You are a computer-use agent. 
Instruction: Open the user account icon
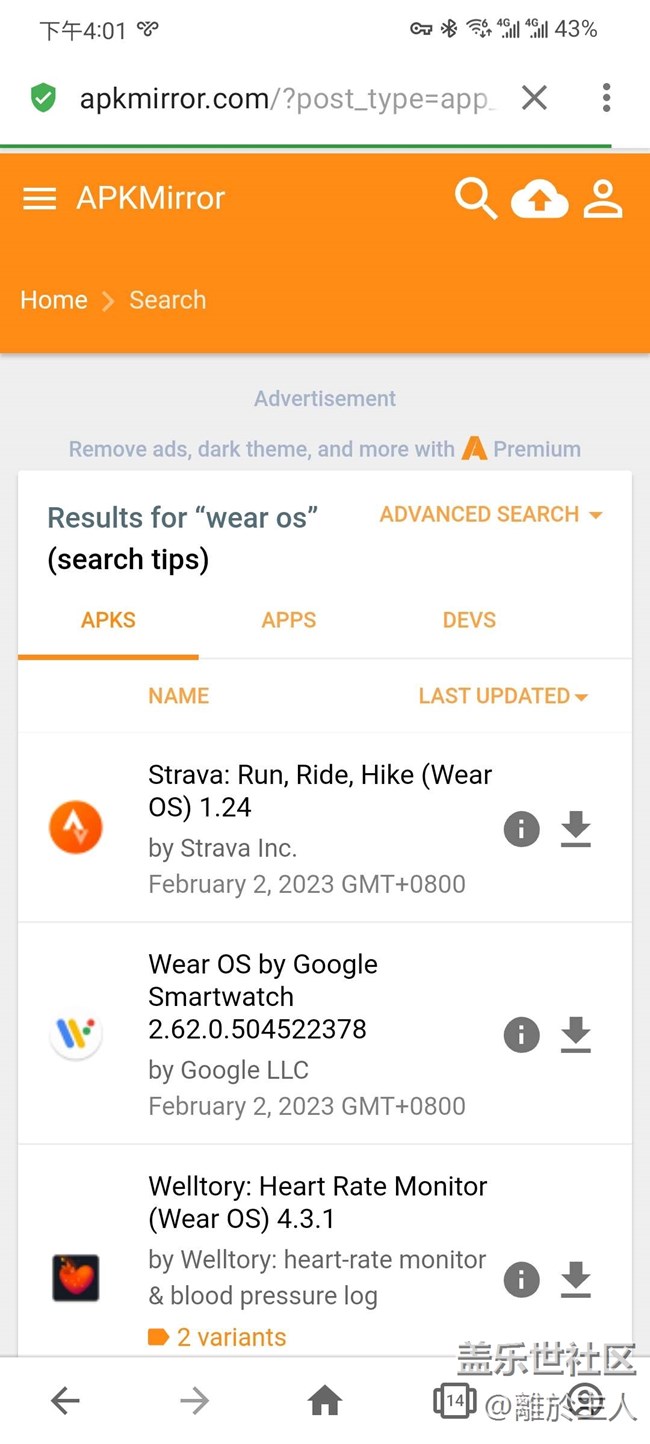click(603, 199)
